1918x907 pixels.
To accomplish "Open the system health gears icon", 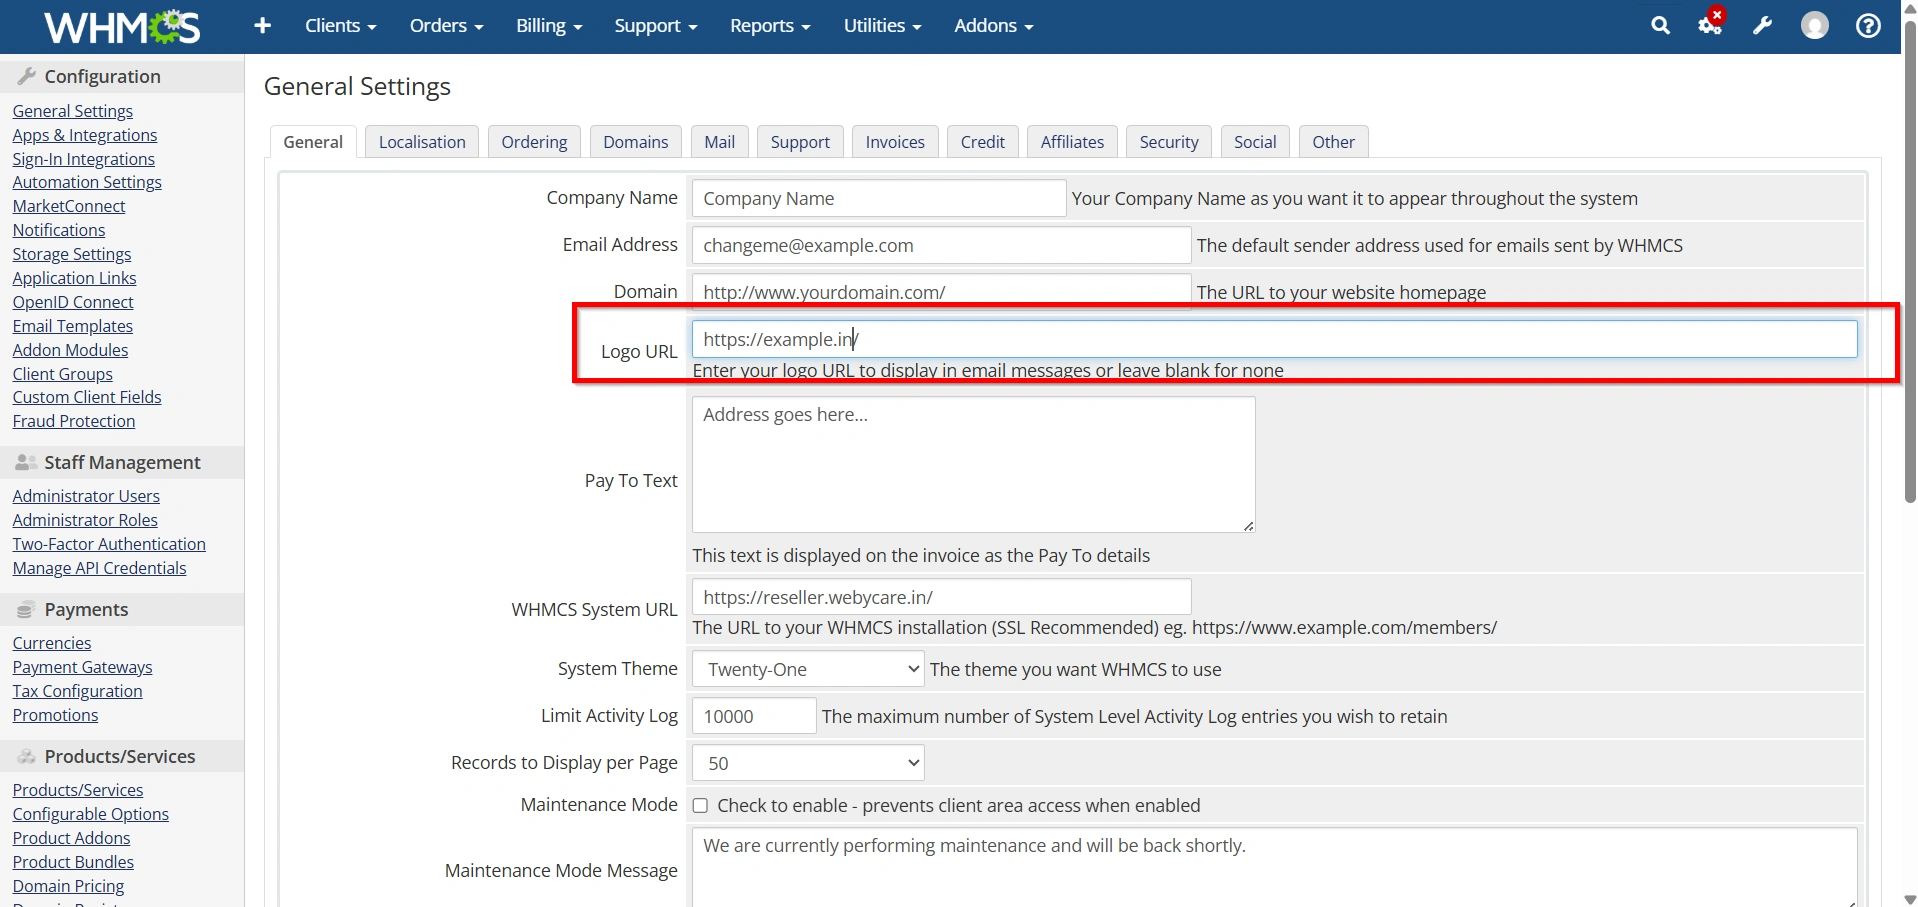I will point(1711,24).
